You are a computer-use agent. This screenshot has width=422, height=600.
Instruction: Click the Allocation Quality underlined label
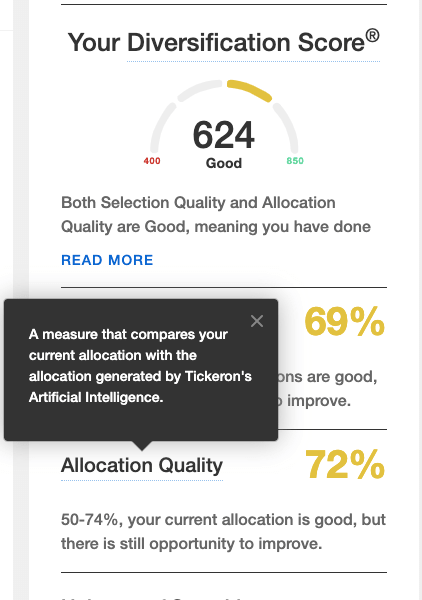click(x=142, y=465)
